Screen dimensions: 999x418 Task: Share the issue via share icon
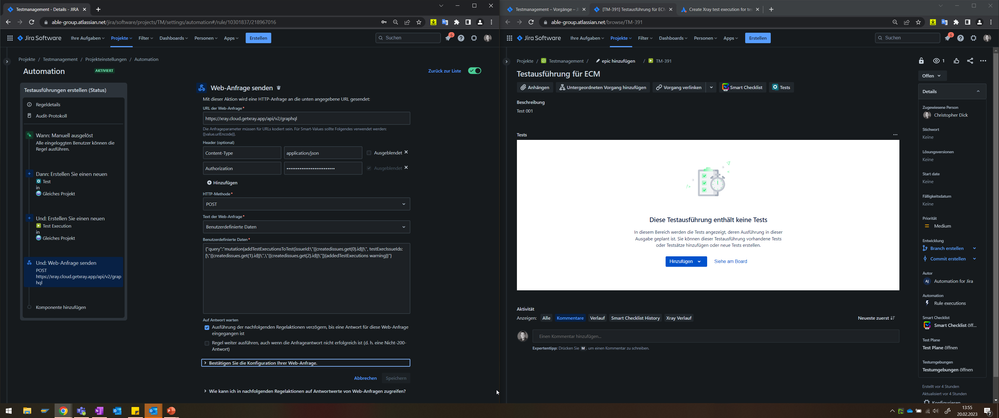[970, 61]
